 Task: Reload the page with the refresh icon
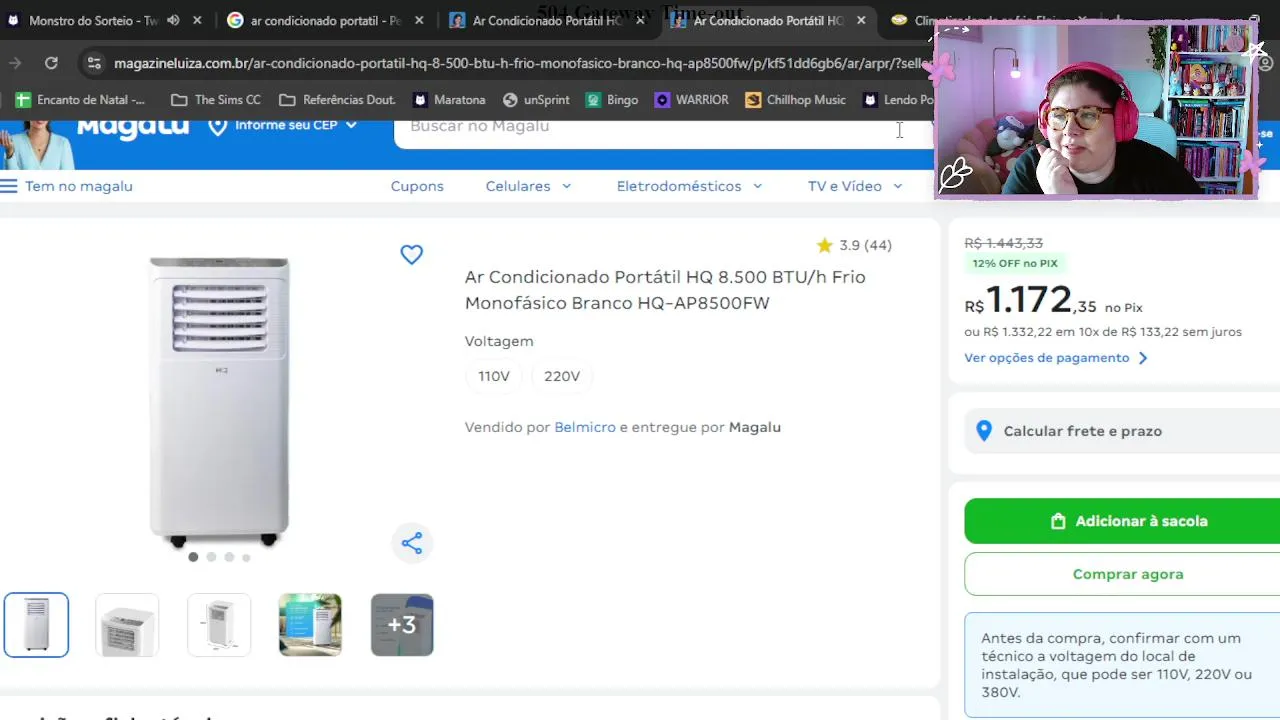pyautogui.click(x=51, y=63)
